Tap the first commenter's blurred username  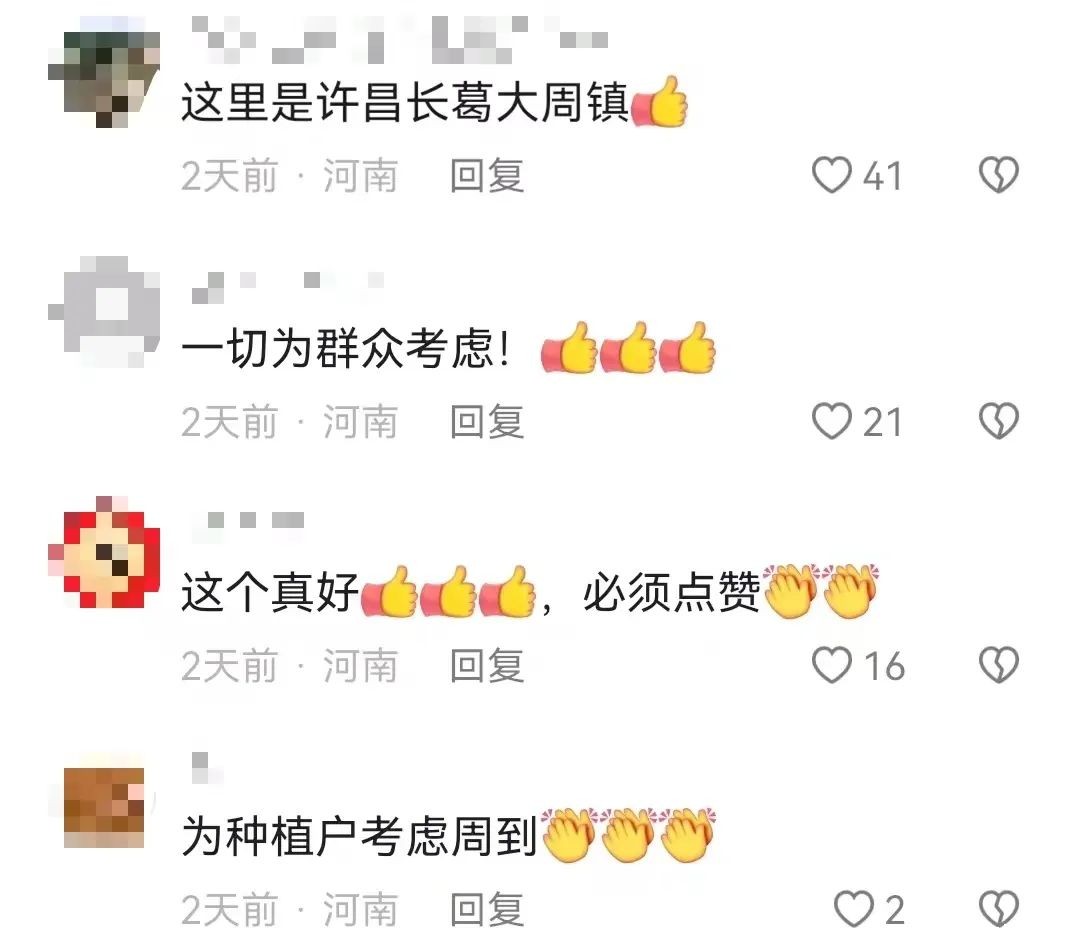[x=399, y=39]
